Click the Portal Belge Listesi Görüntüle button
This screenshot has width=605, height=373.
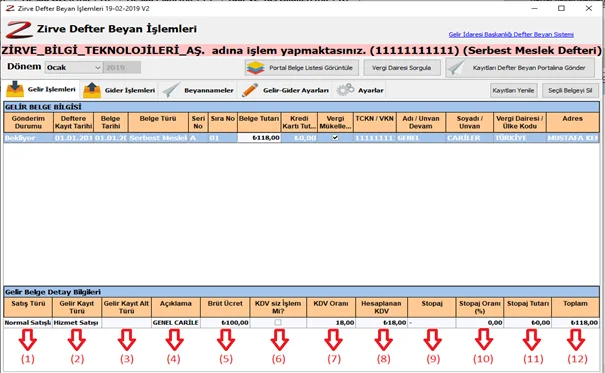302,68
